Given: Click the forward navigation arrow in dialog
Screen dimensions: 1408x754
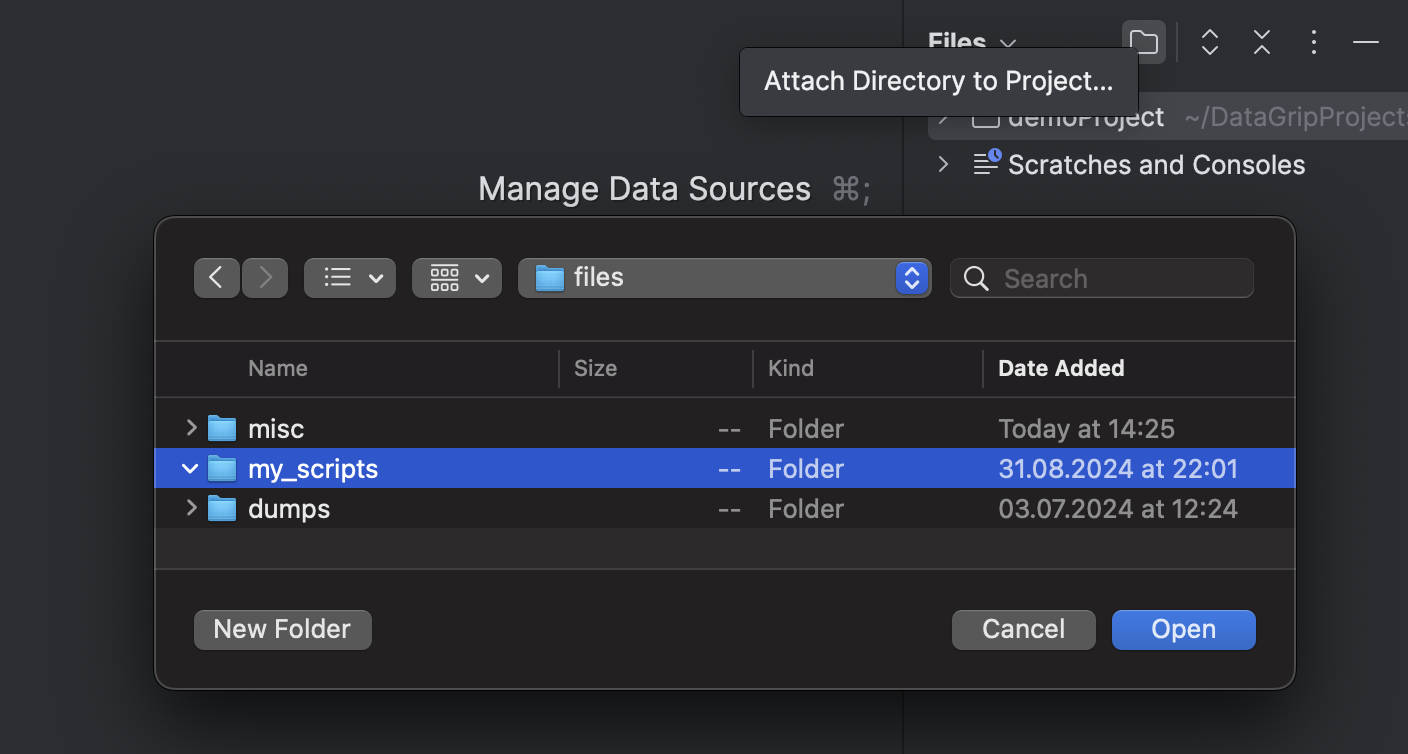Looking at the screenshot, I should click(x=264, y=277).
